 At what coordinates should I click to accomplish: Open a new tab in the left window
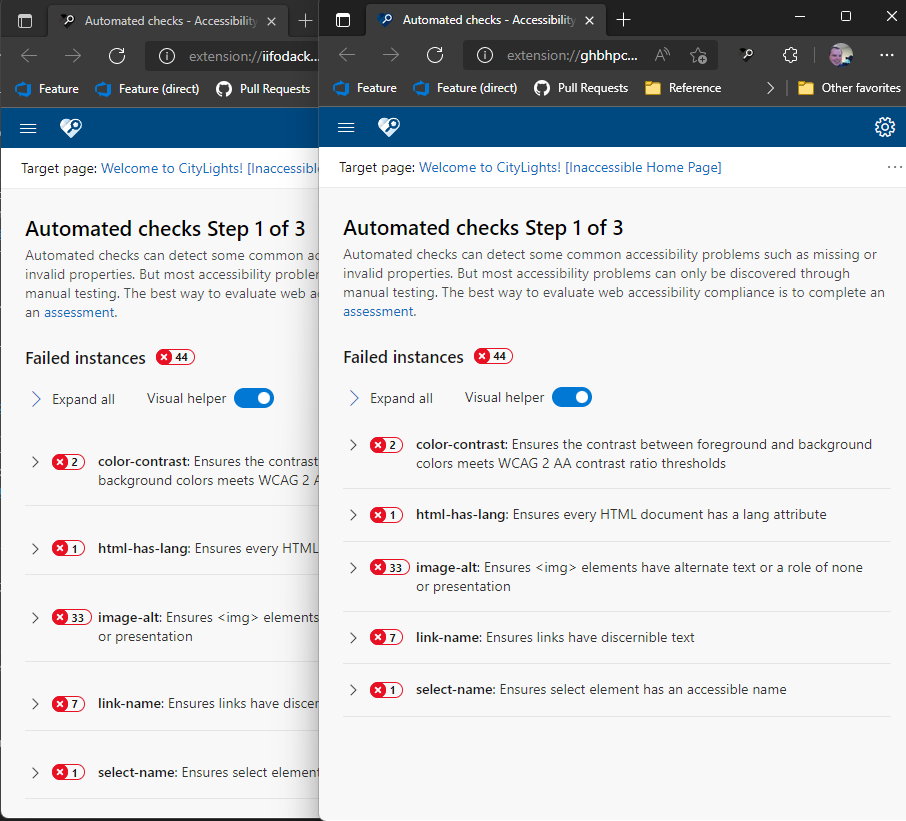coord(305,21)
